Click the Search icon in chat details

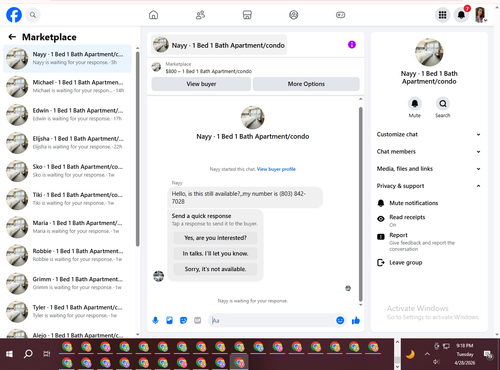pyautogui.click(x=443, y=104)
